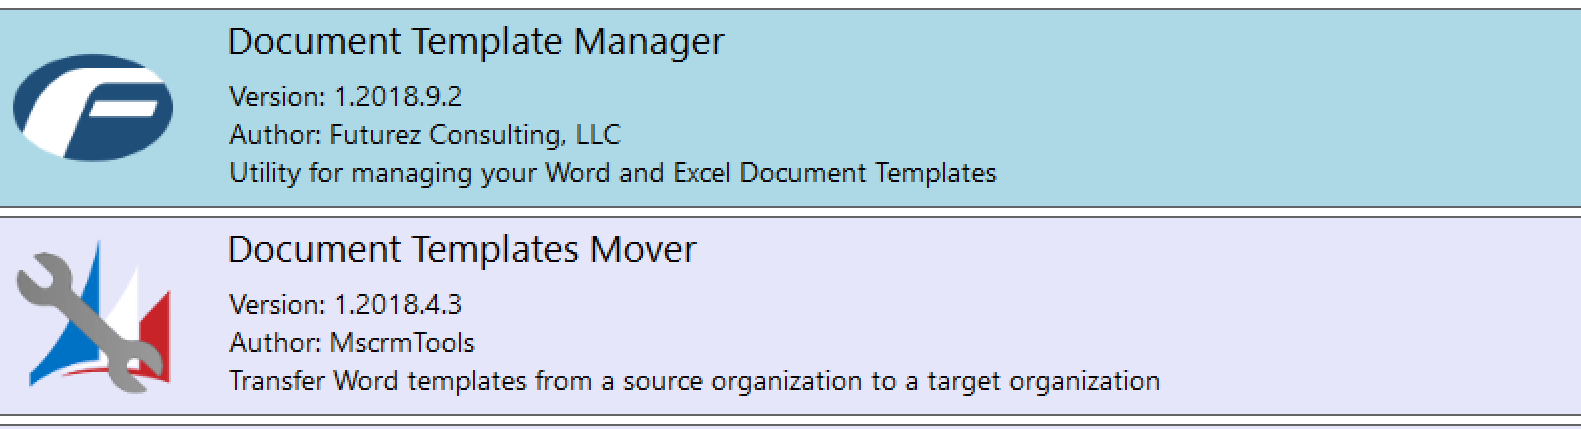Click the Futurez Consulting oval logo icon
Screen dimensions: 1581x429
click(x=92, y=107)
